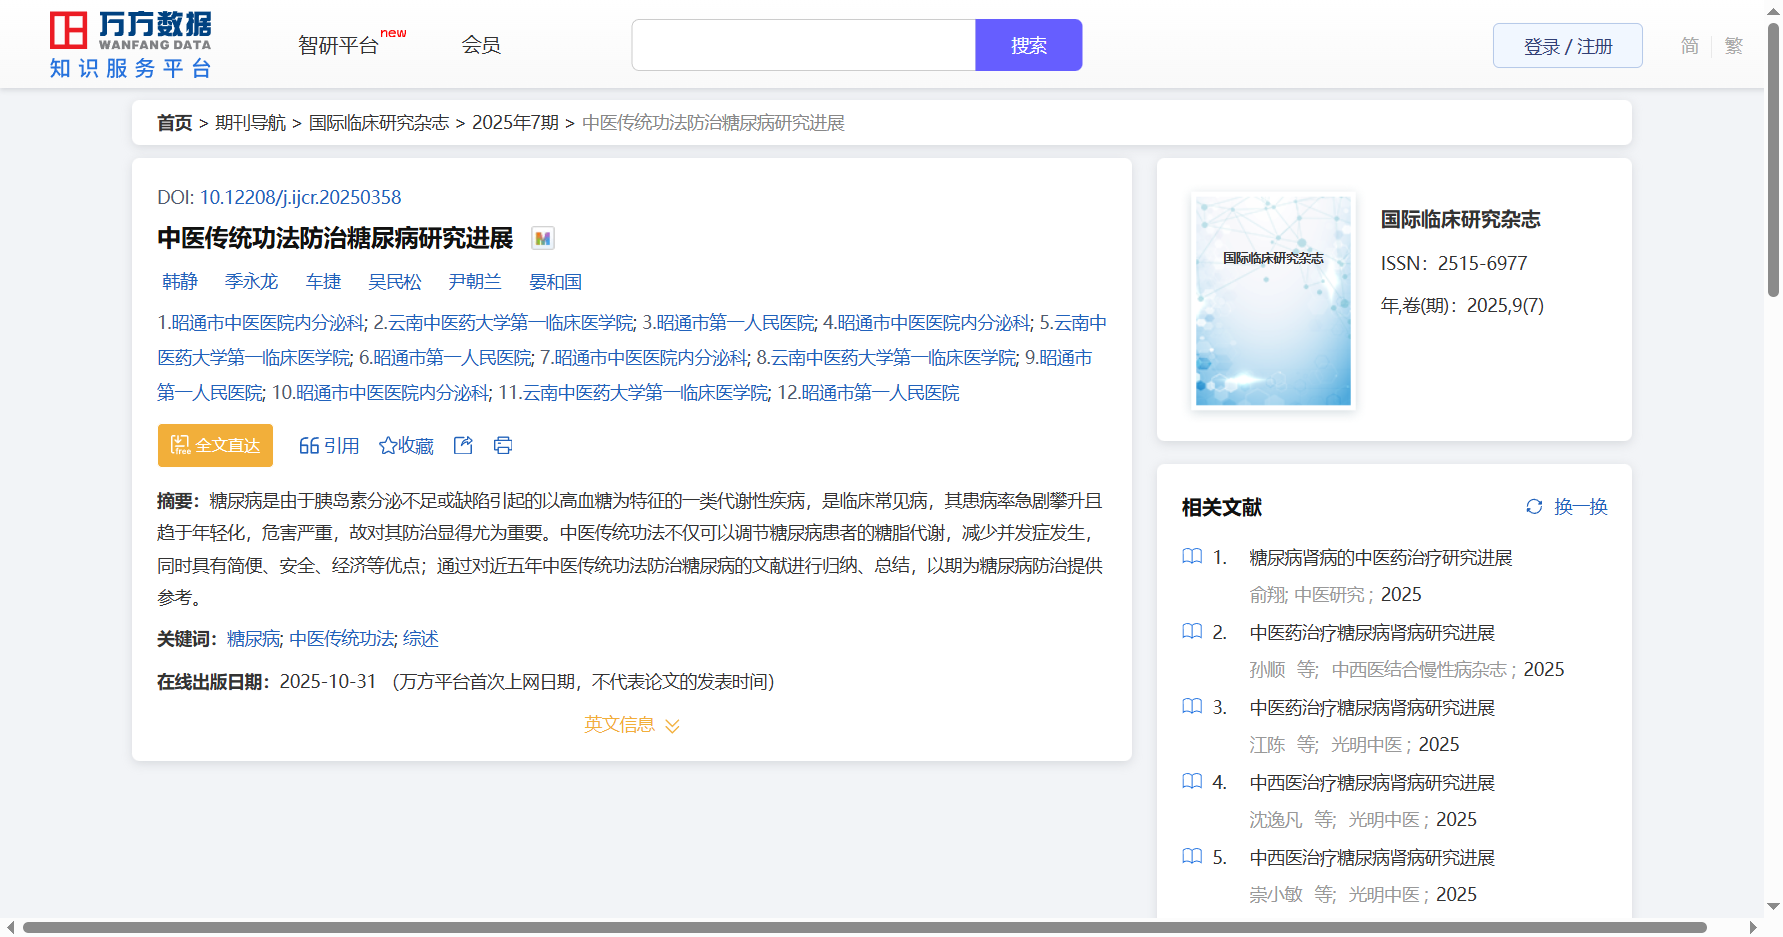
Task: Click the search input field
Action: [803, 46]
